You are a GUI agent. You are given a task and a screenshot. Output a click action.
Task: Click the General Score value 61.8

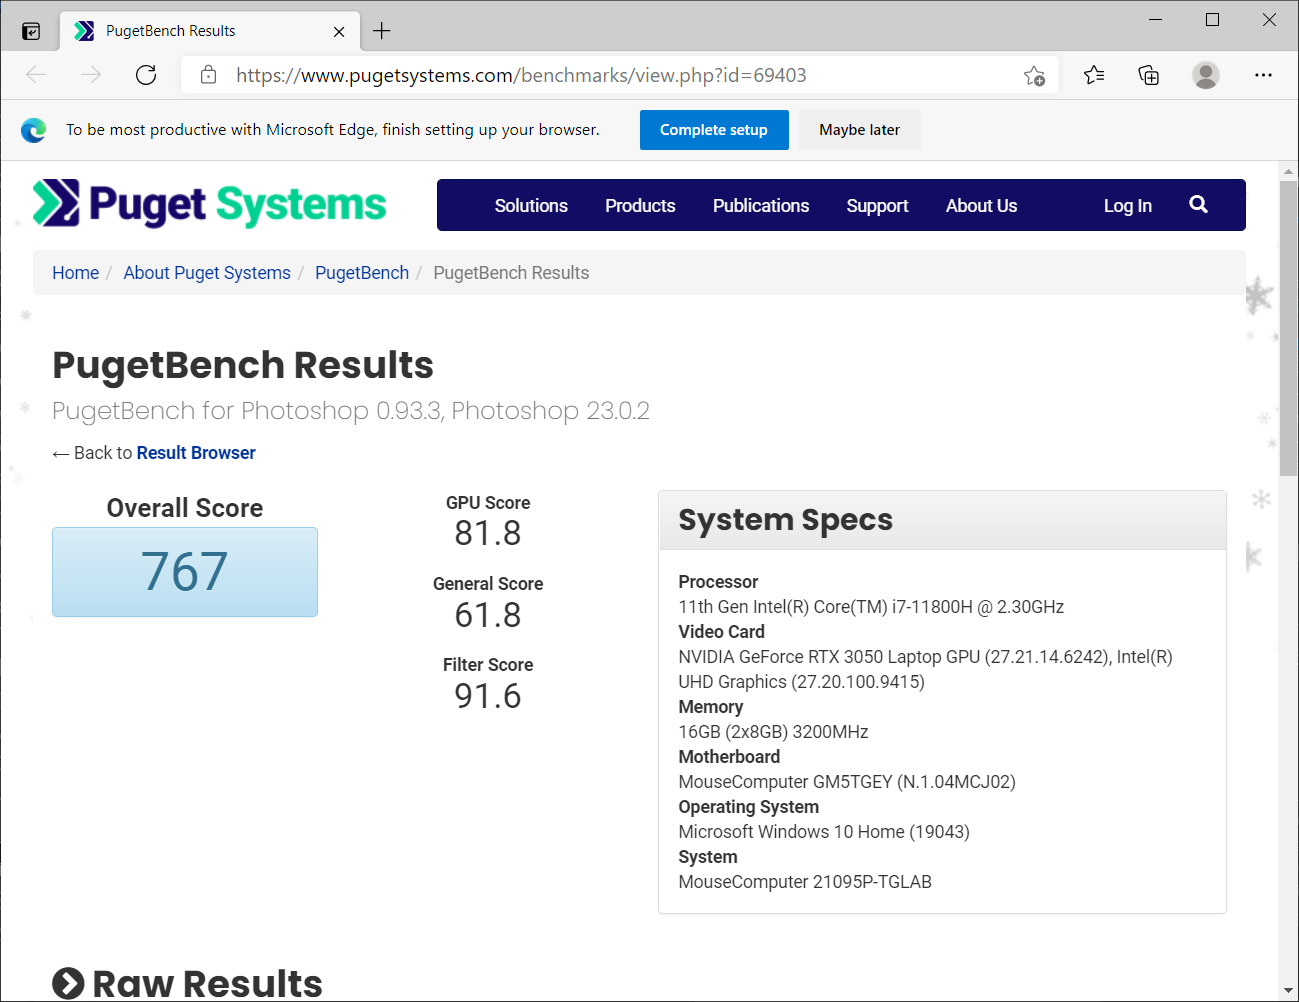(488, 615)
